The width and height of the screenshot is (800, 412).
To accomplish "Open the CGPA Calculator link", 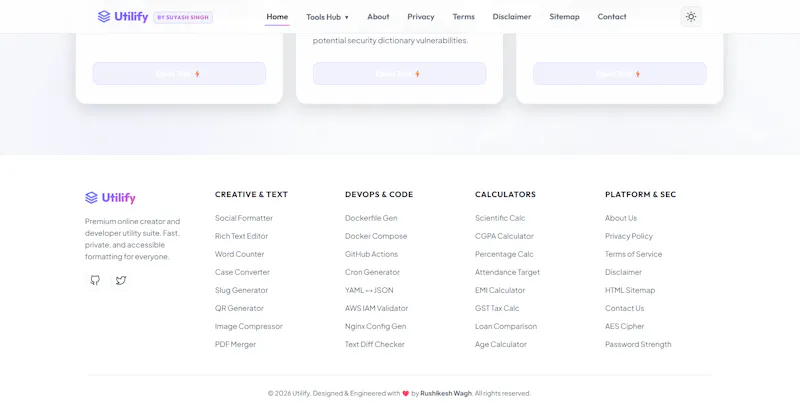I will 504,236.
